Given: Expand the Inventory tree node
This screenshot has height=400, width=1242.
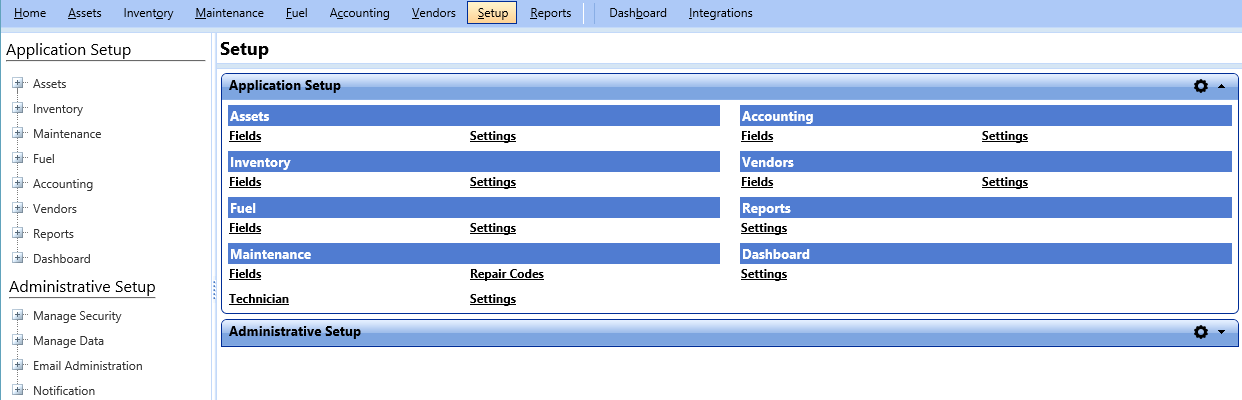Looking at the screenshot, I should click(18, 109).
